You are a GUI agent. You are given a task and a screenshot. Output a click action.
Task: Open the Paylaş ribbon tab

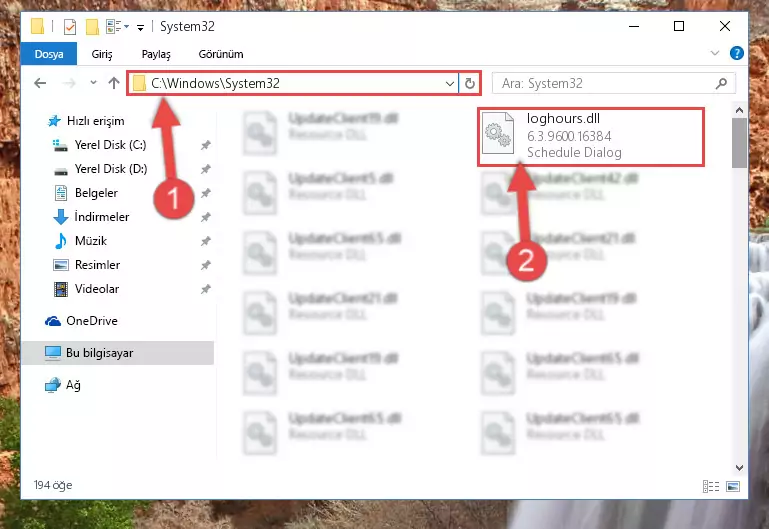(156, 54)
